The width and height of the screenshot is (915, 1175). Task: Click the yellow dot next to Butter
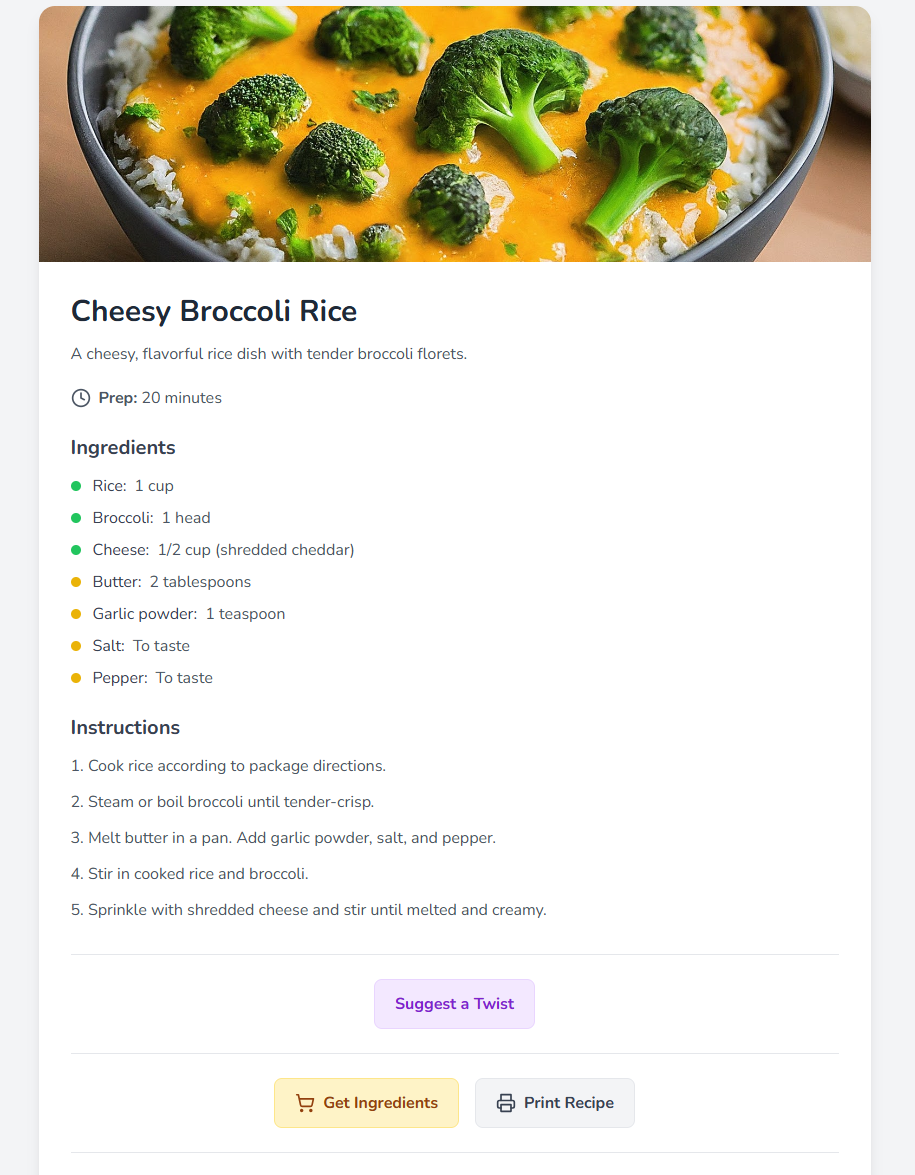point(76,582)
